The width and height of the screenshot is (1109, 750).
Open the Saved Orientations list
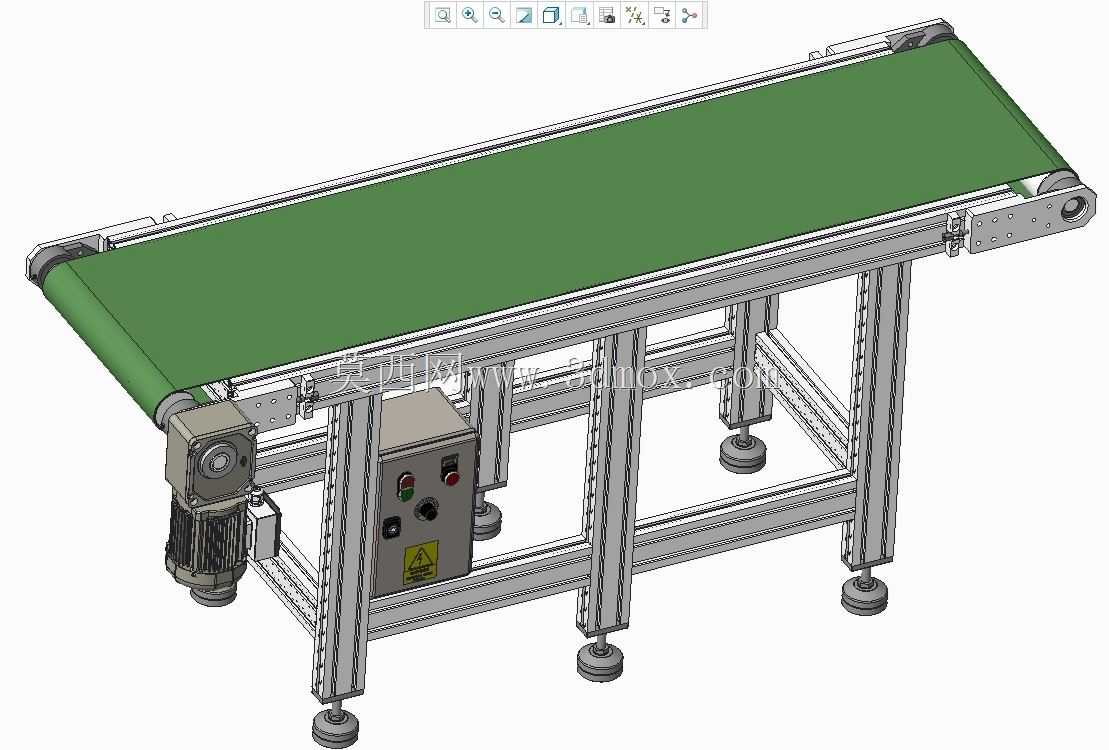pyautogui.click(x=579, y=16)
